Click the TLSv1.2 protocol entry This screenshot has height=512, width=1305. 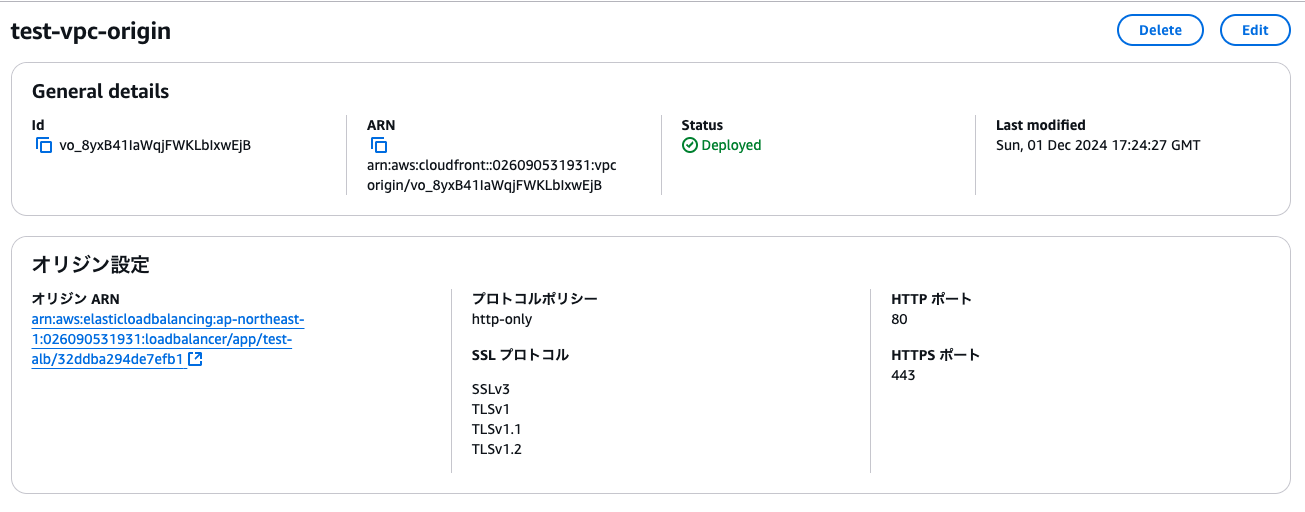(x=496, y=449)
